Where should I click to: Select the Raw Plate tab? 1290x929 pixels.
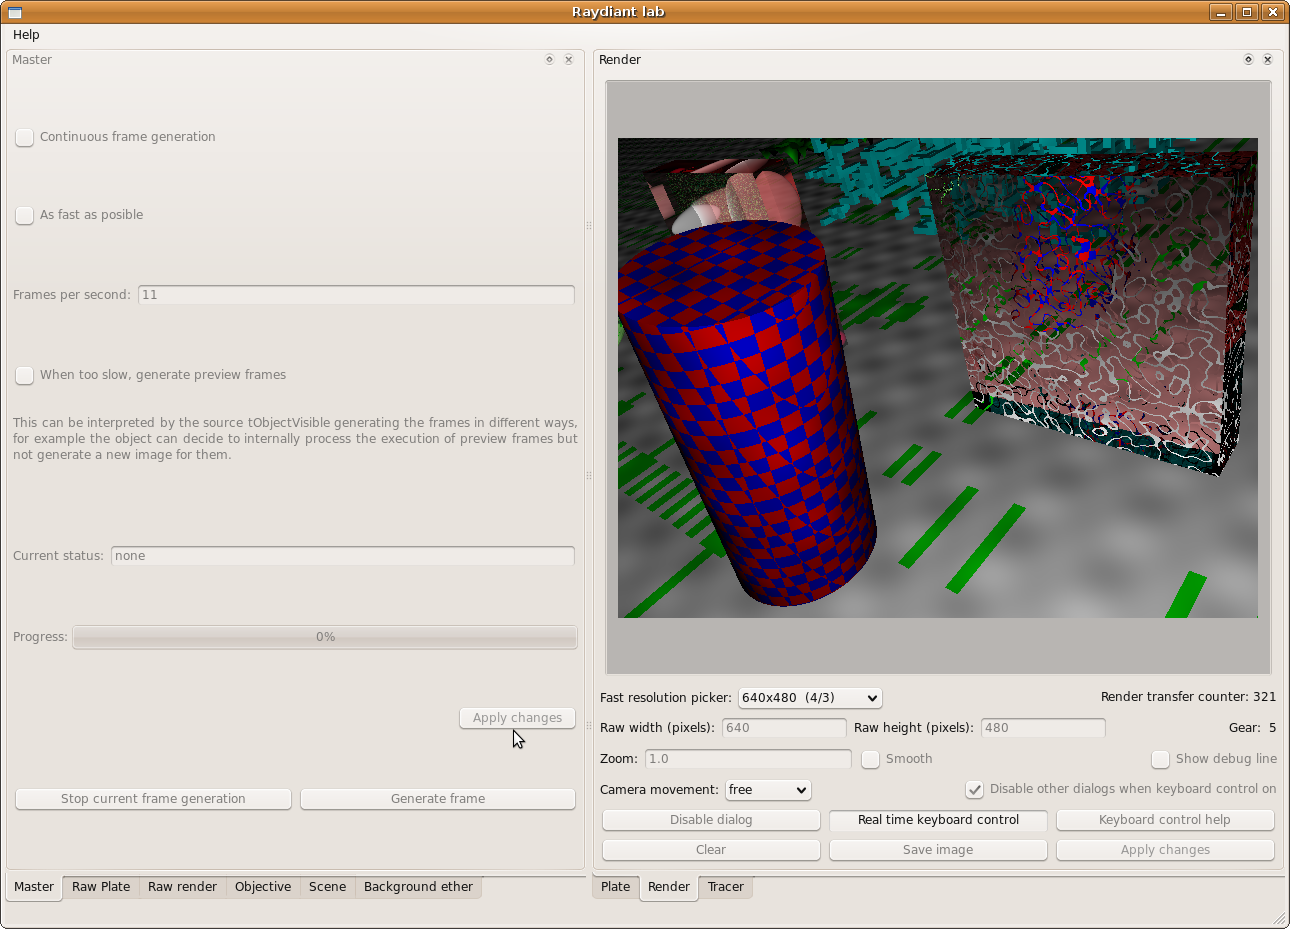pos(101,887)
